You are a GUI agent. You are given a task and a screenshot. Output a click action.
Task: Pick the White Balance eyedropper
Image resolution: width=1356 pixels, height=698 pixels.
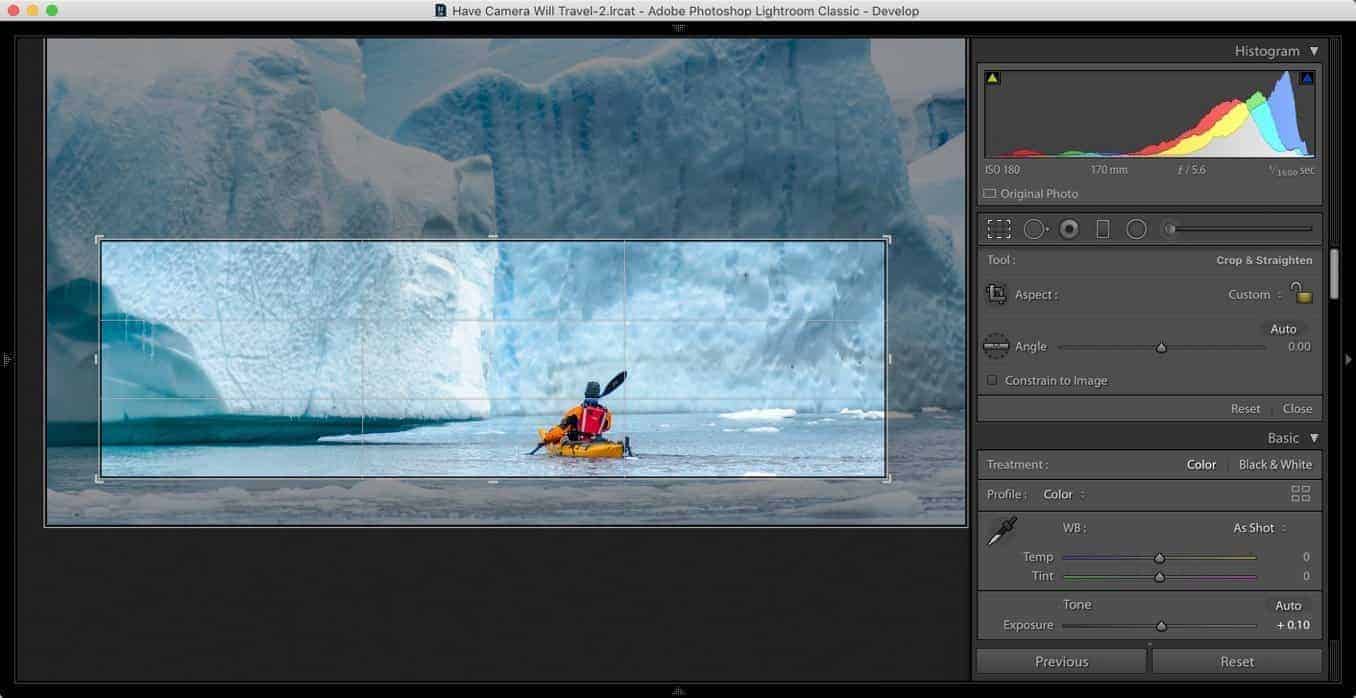click(1001, 531)
